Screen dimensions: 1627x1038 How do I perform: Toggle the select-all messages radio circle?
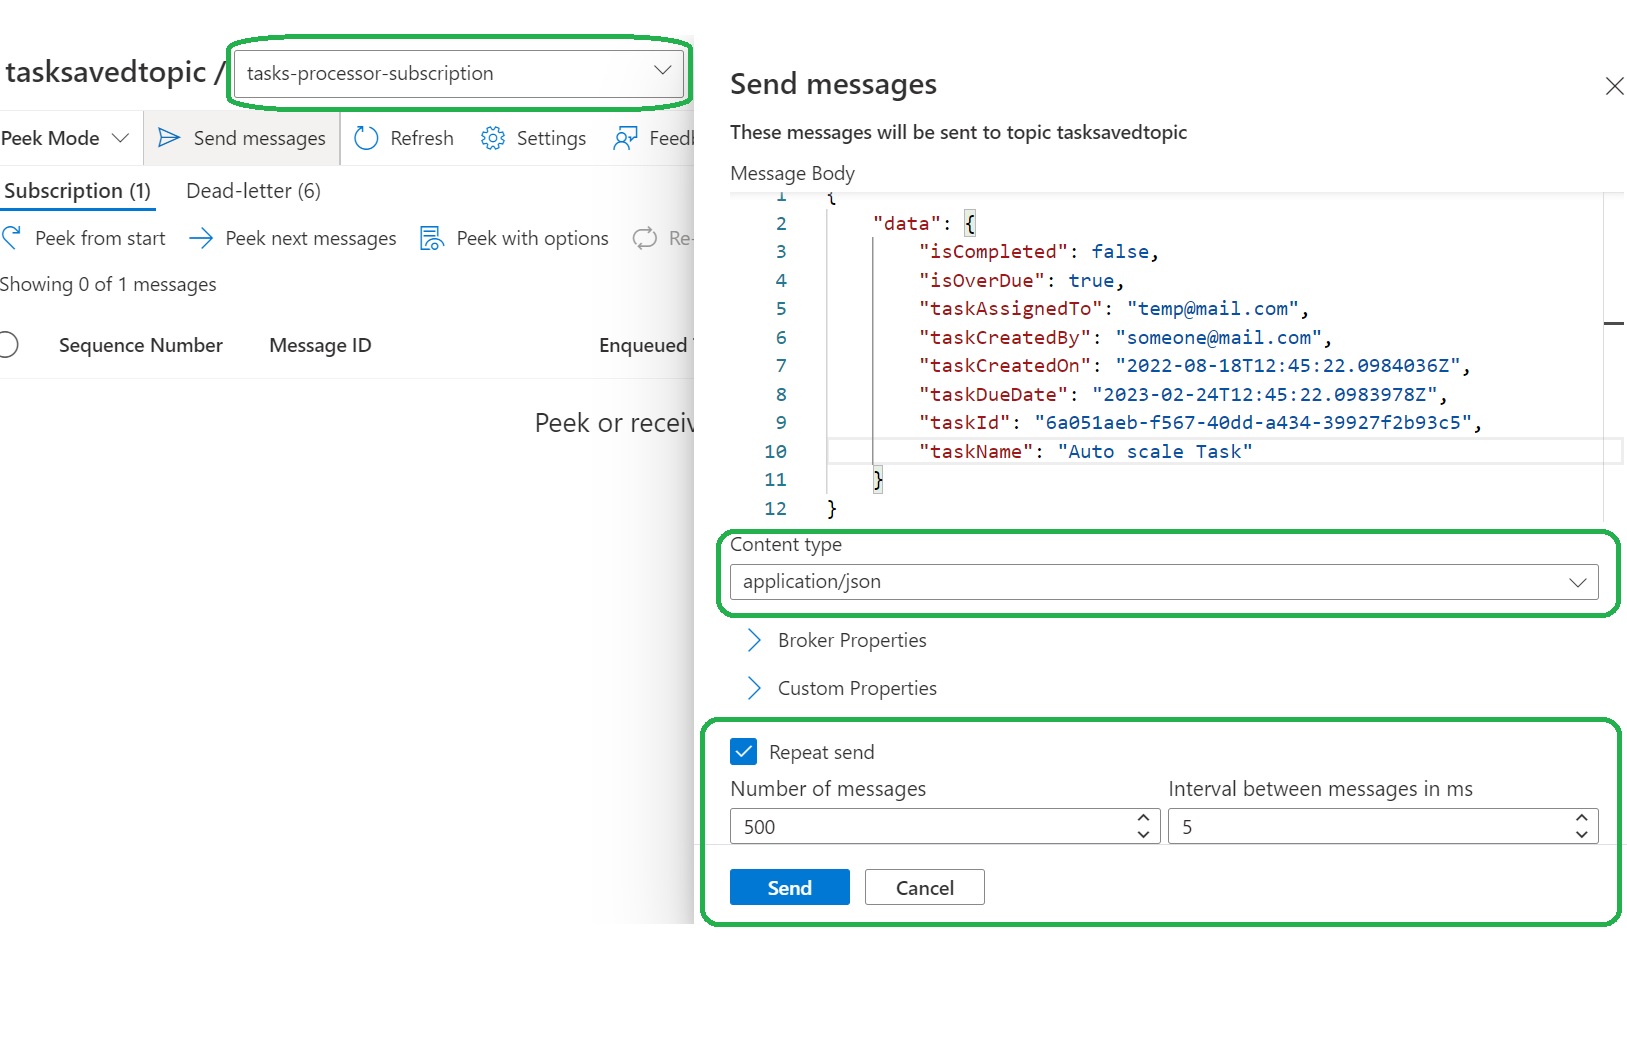tap(7, 345)
